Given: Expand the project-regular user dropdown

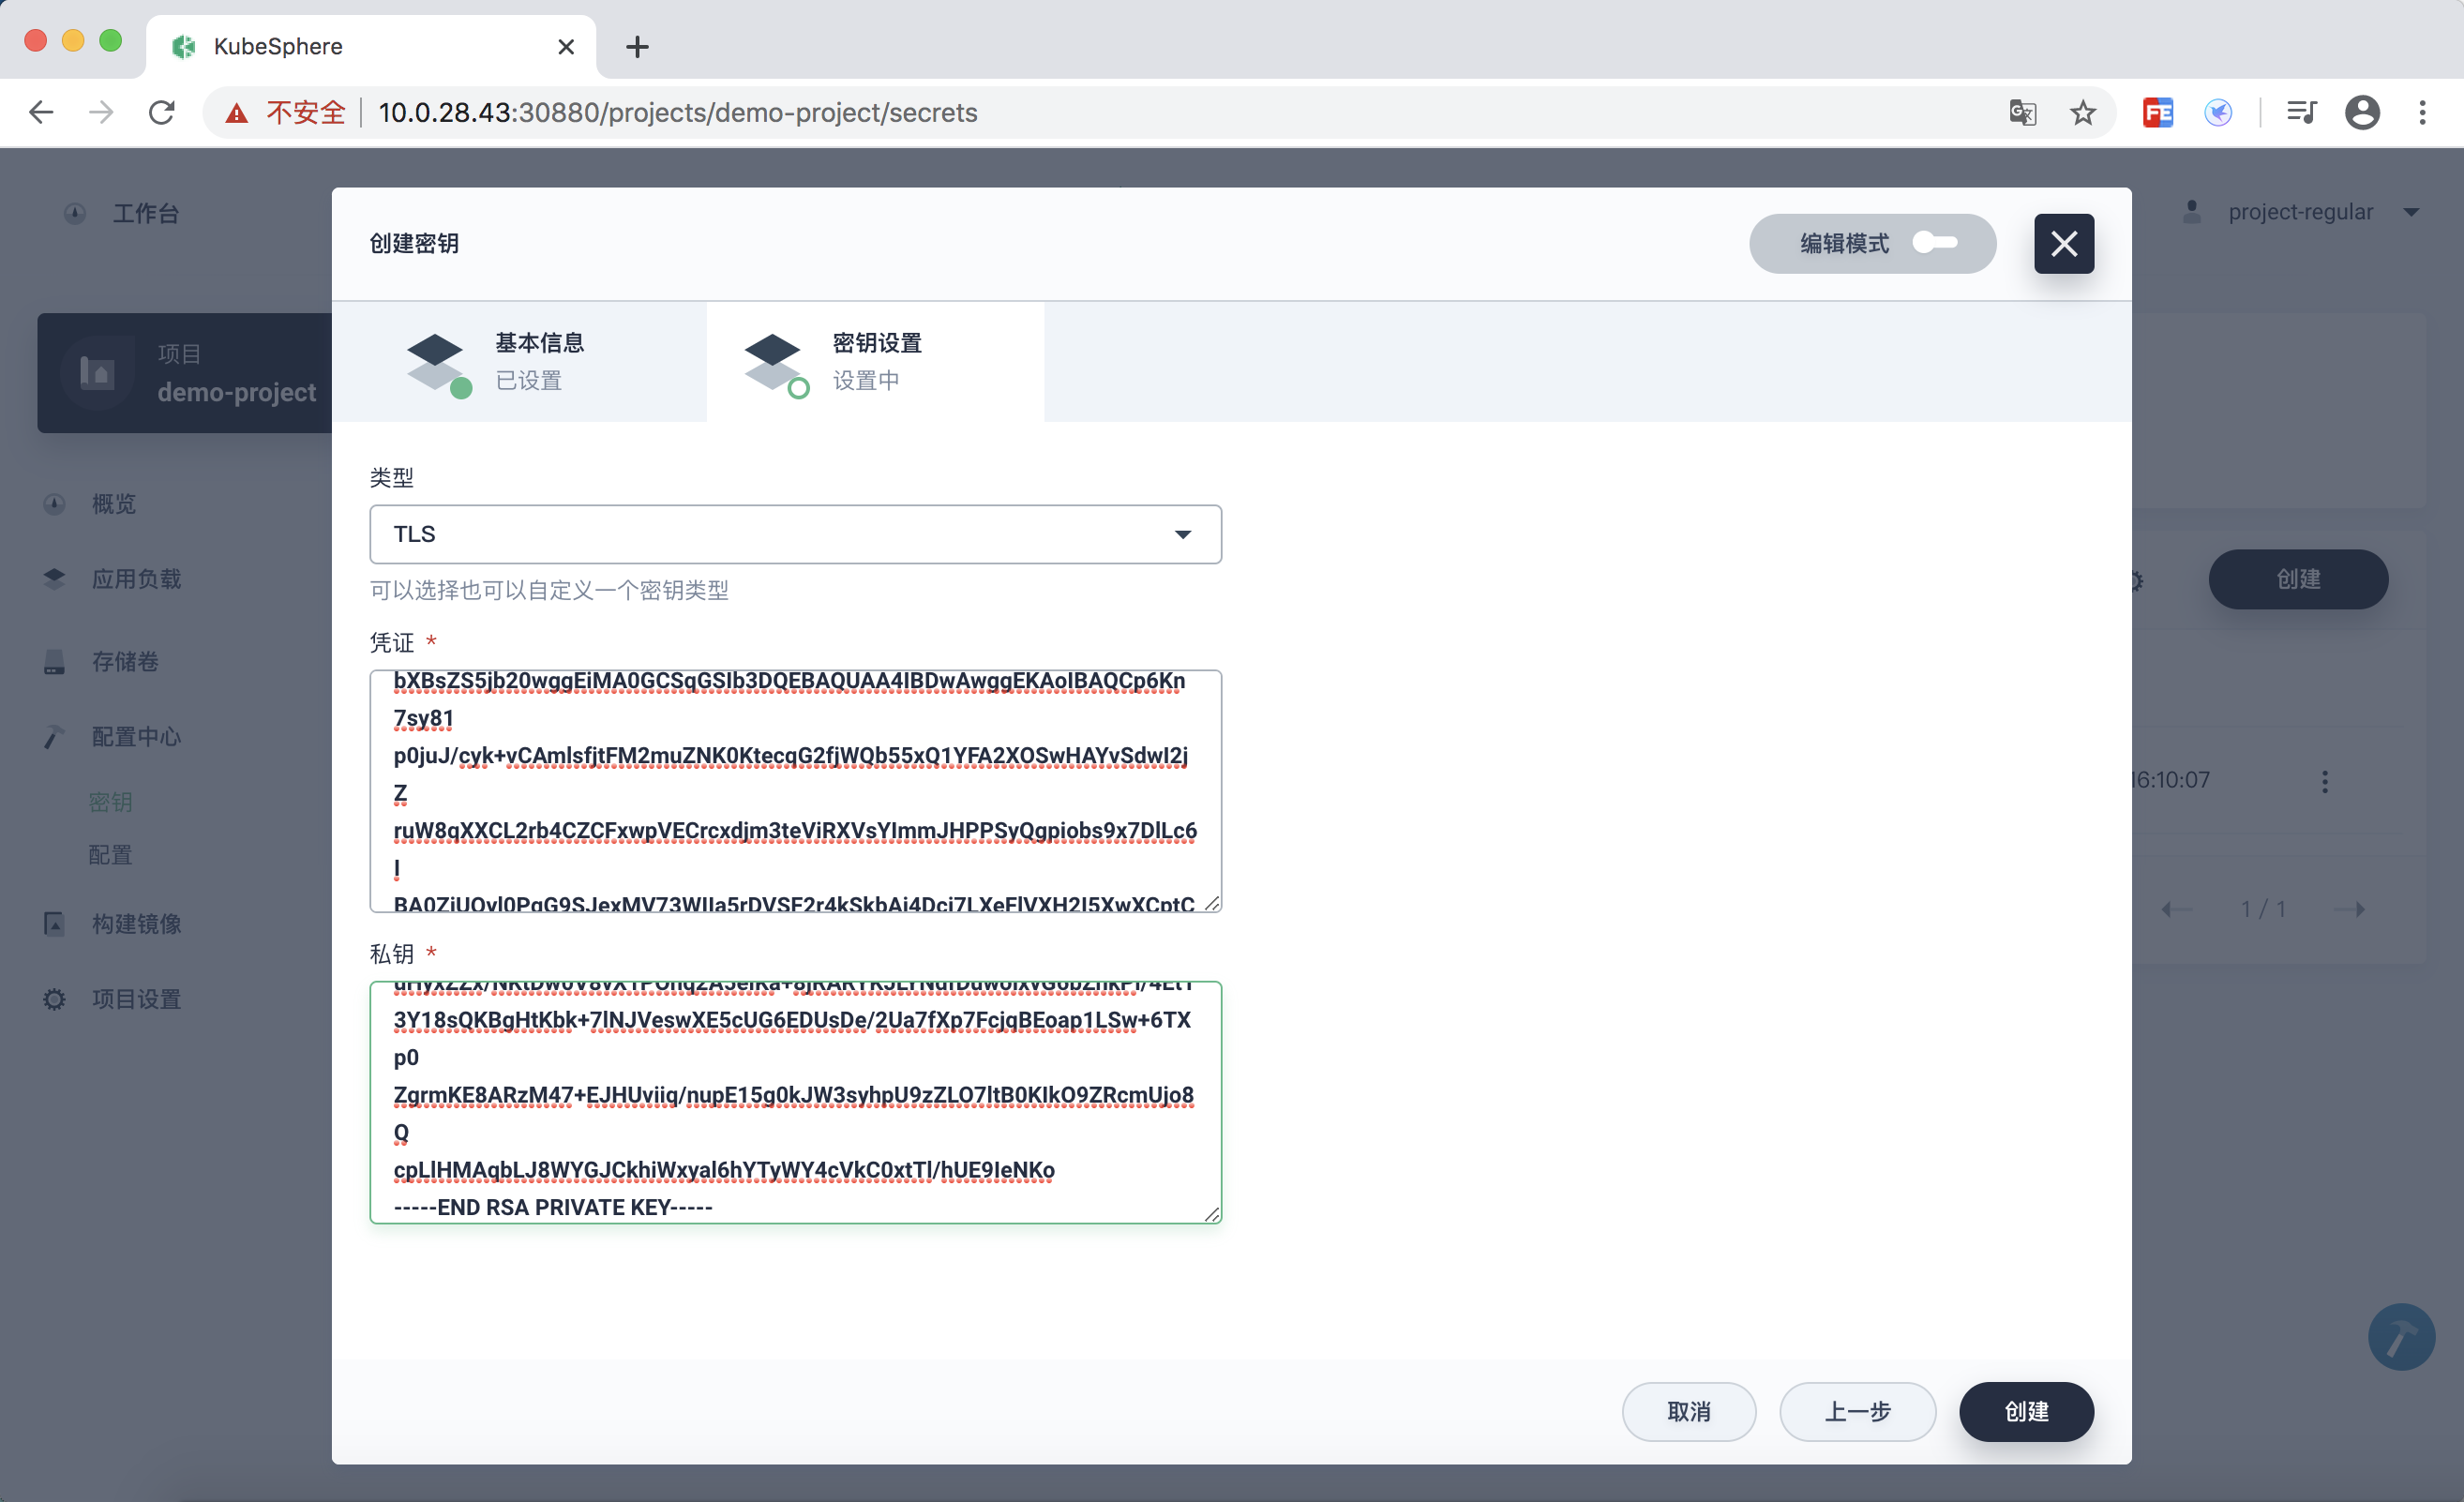Looking at the screenshot, I should click(x=2301, y=212).
